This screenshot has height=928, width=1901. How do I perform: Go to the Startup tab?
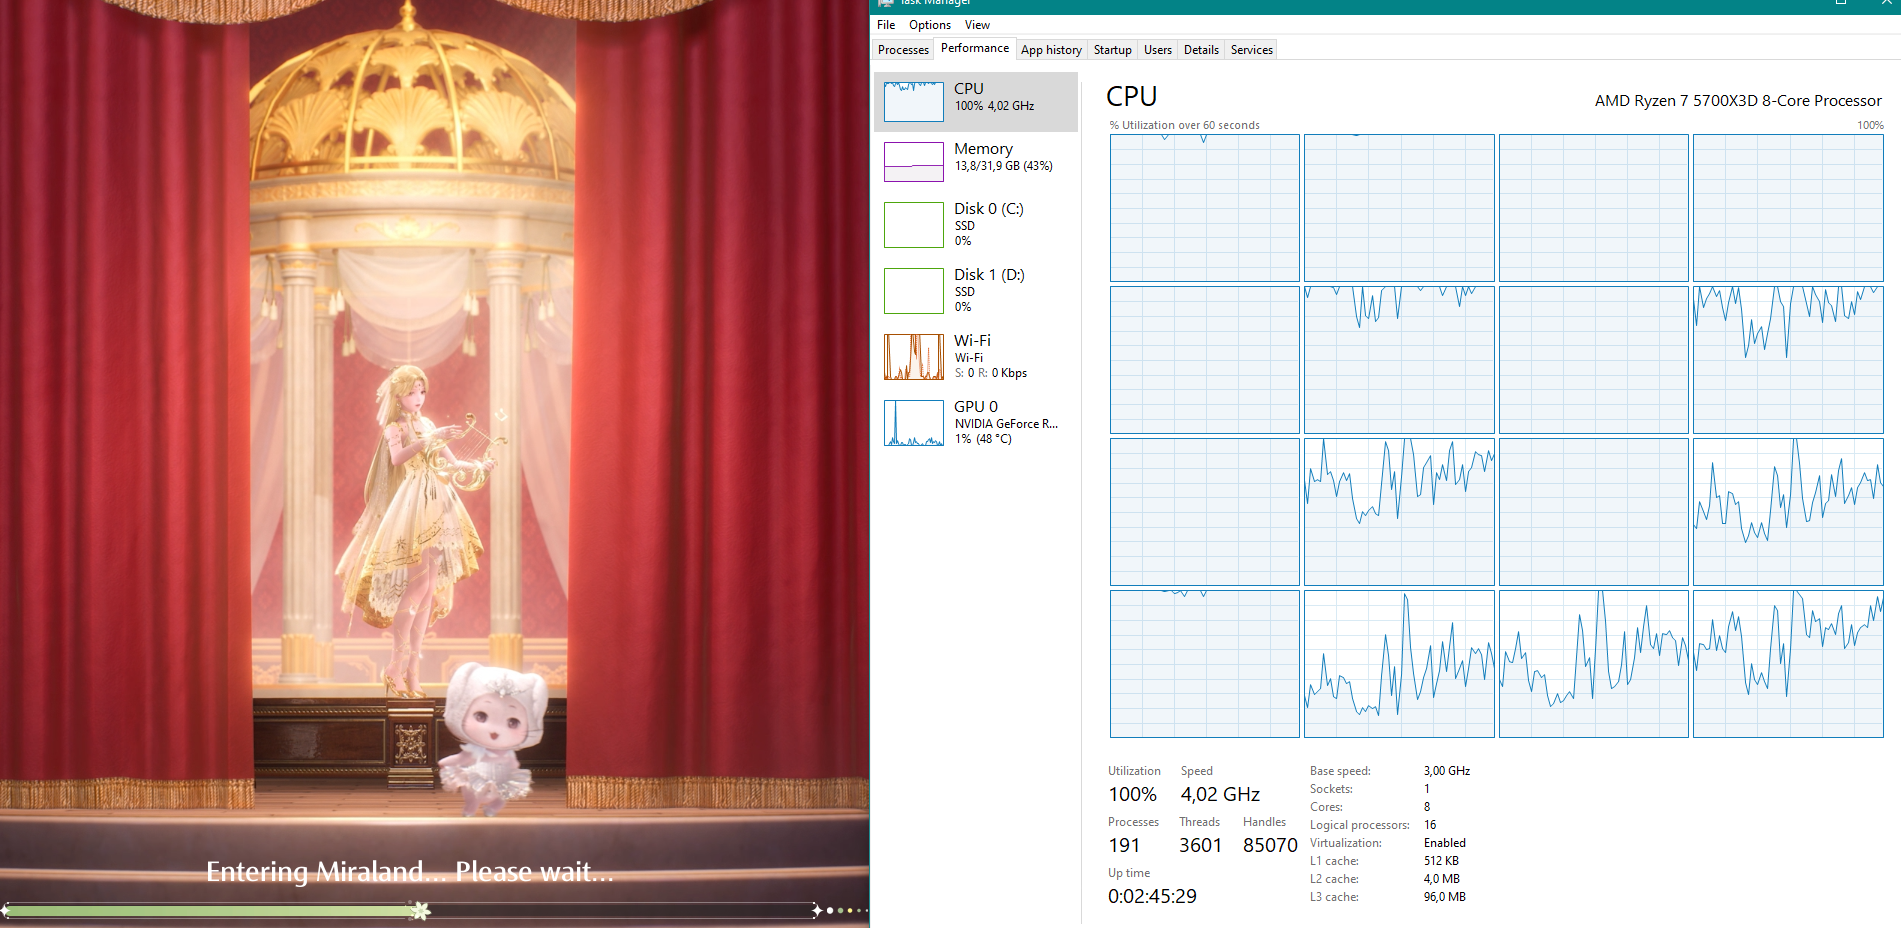coord(1112,50)
